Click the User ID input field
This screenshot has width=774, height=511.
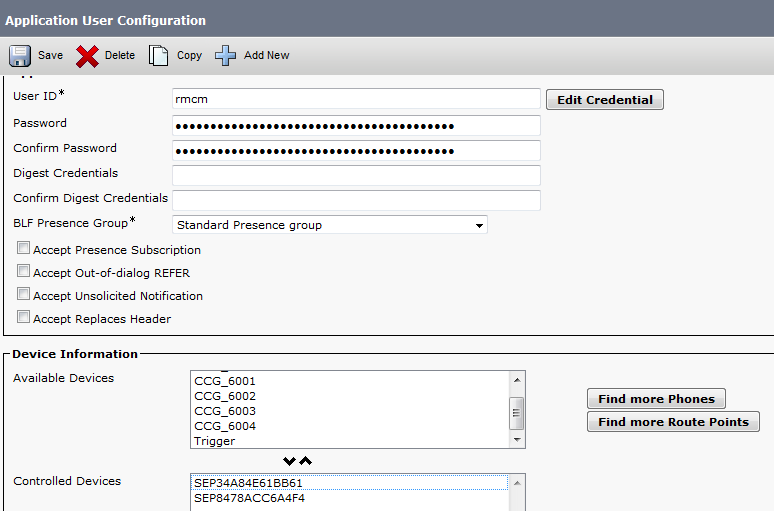[x=356, y=99]
